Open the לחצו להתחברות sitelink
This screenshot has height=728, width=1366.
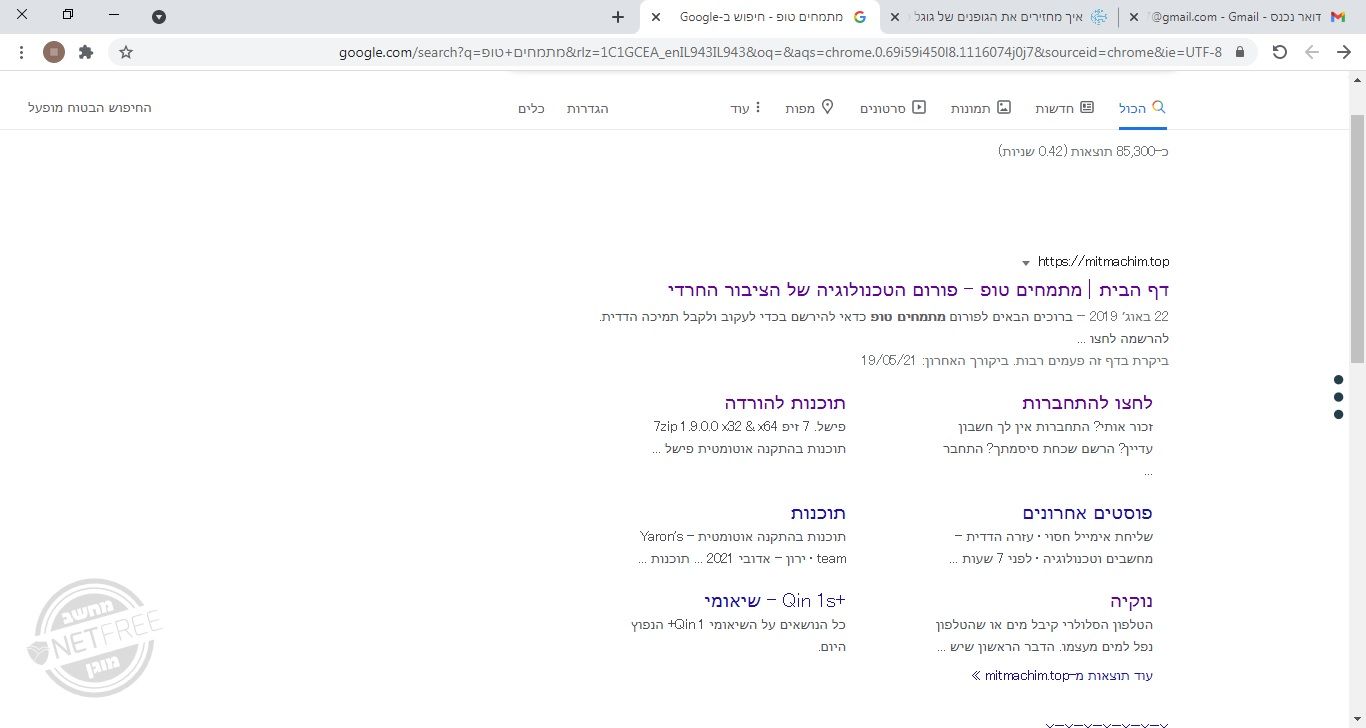1087,403
